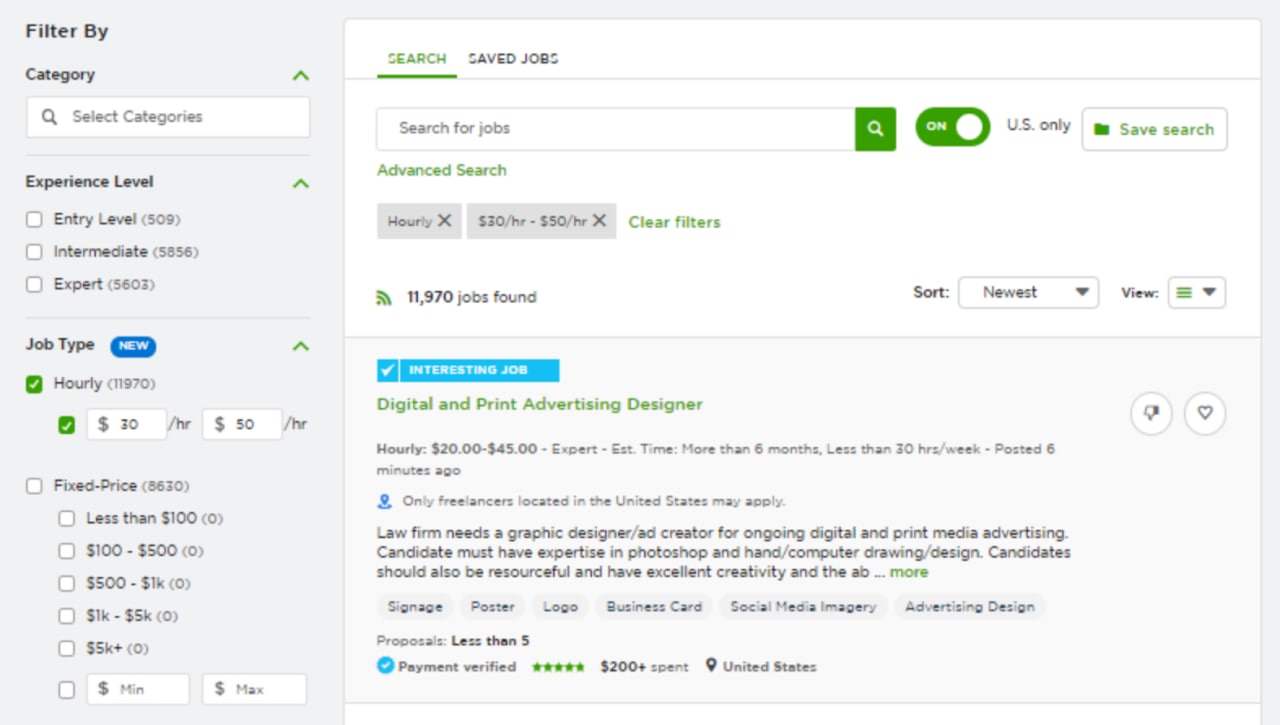Click the Payment verified badge icon
This screenshot has height=725, width=1280.
(x=385, y=666)
